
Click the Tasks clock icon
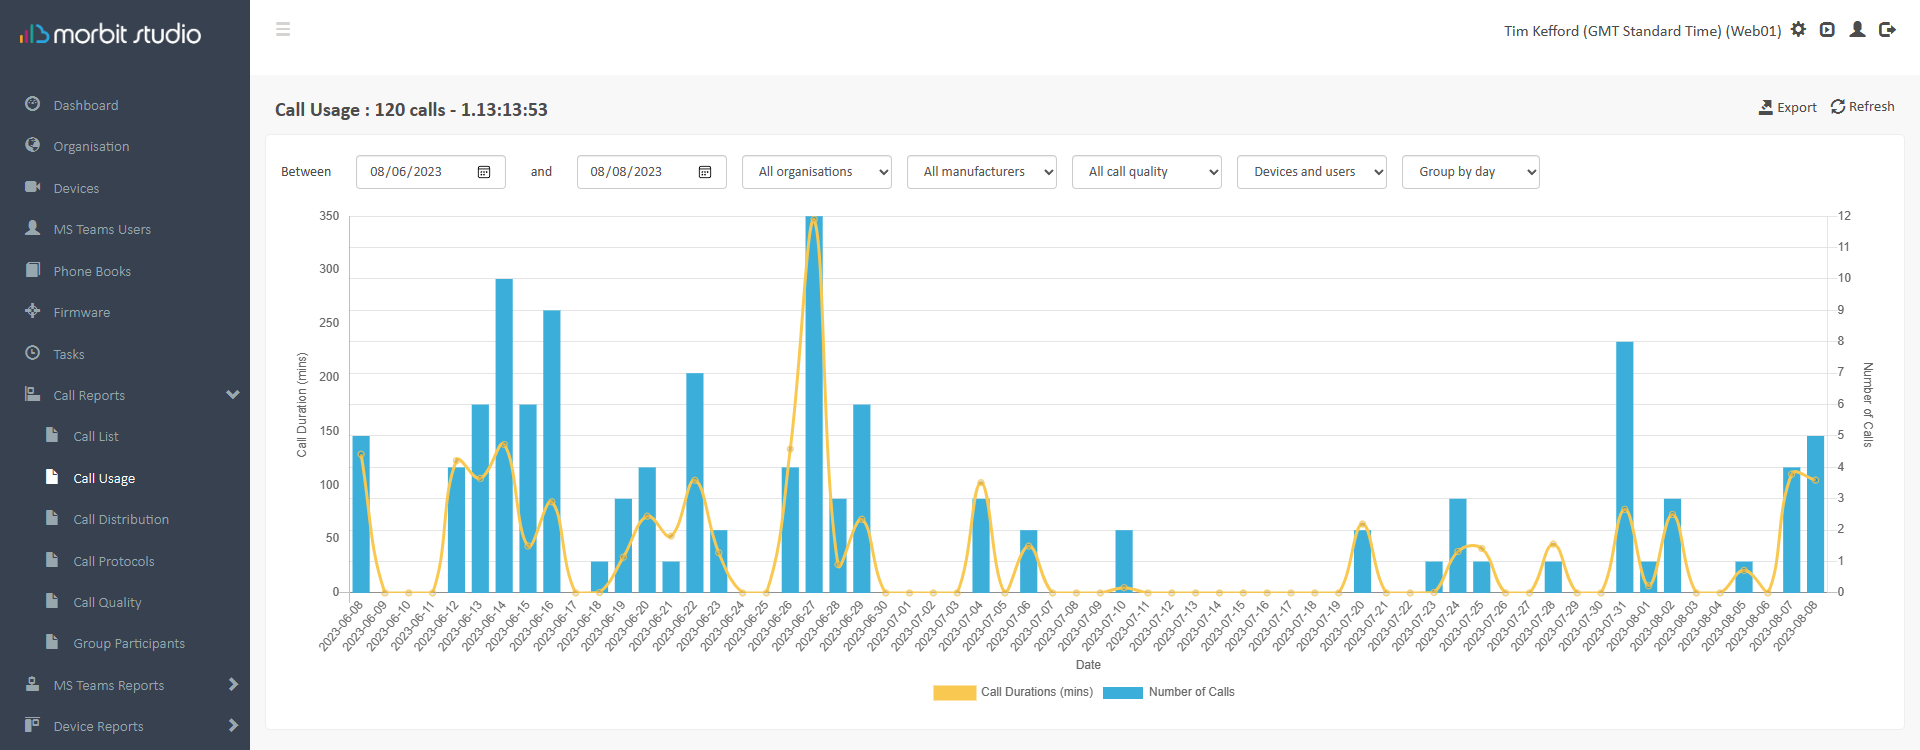click(x=33, y=353)
